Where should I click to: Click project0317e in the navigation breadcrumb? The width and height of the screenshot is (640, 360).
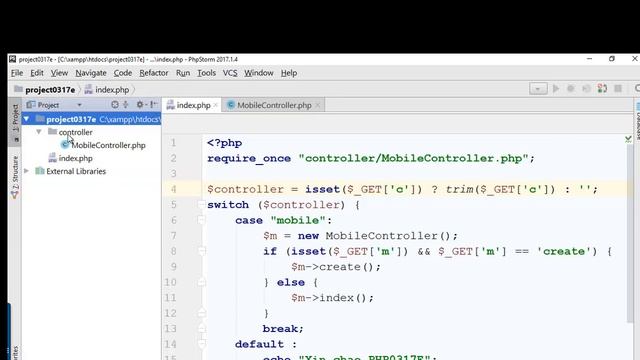click(x=50, y=90)
